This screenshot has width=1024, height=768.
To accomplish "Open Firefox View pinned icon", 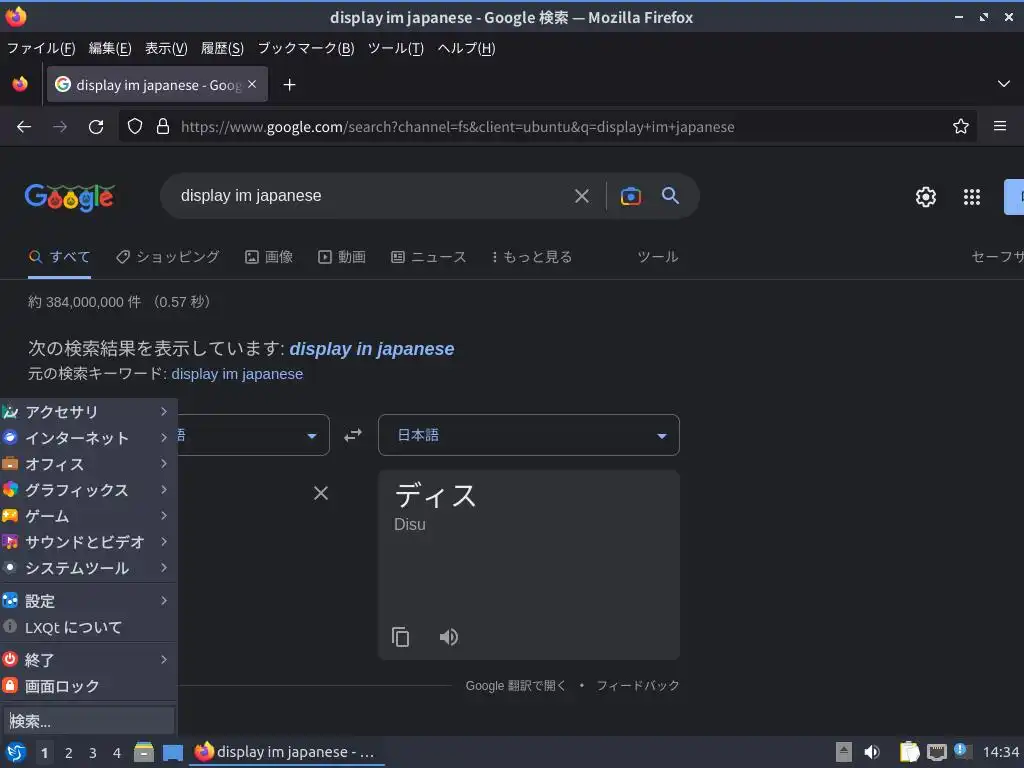I will click(x=20, y=84).
